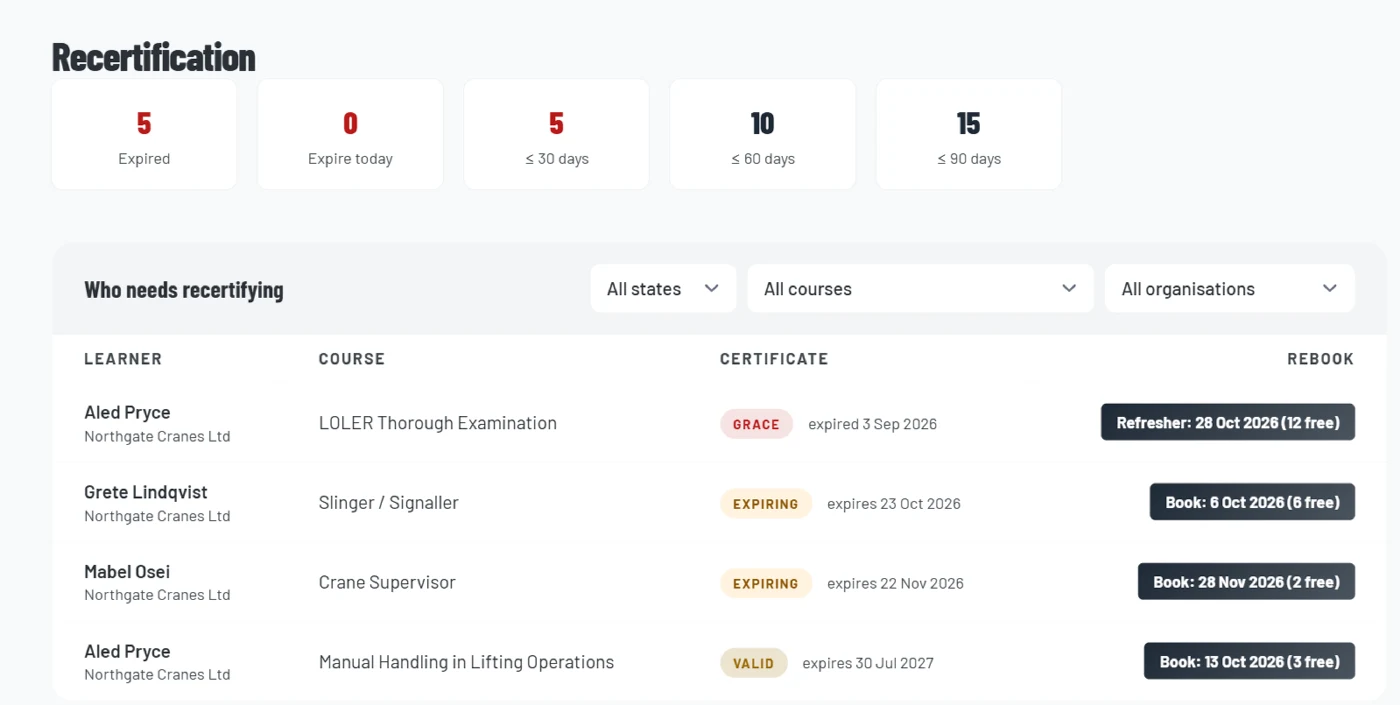The image size is (1400, 705).
Task: Click EXPIRING badge for Crane Supervisor
Action: [766, 583]
